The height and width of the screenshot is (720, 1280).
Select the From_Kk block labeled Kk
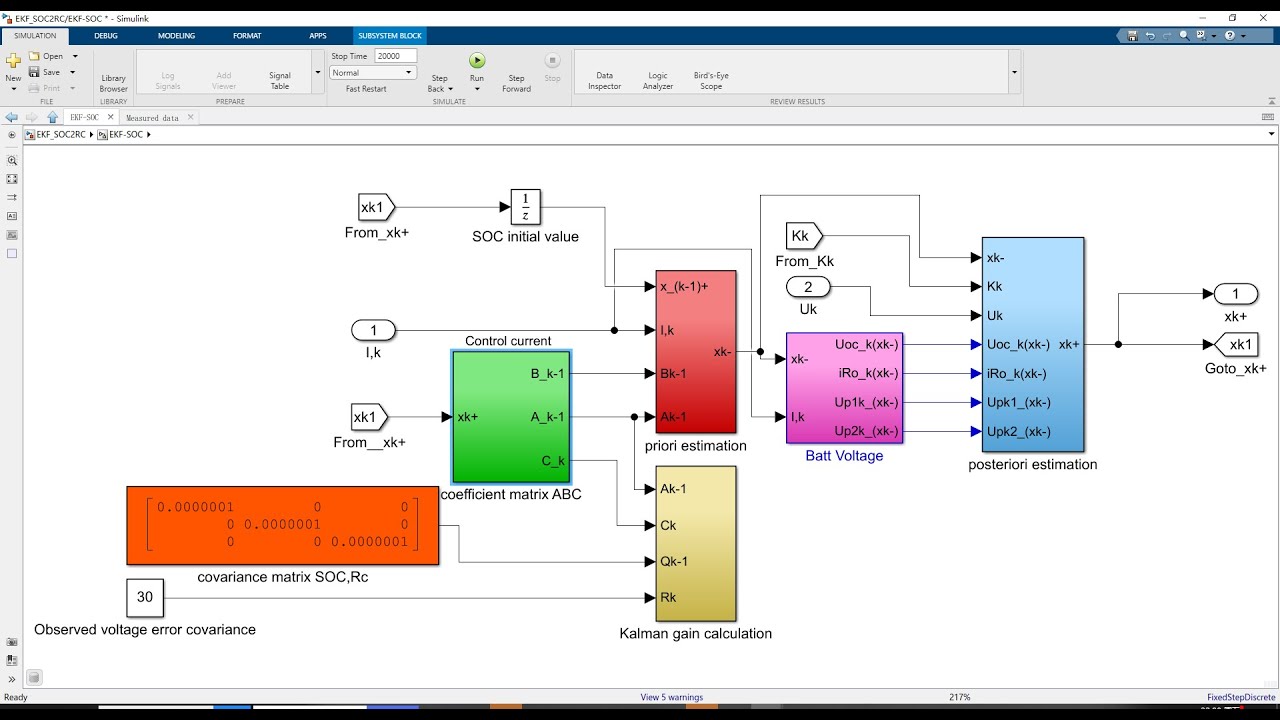point(803,236)
